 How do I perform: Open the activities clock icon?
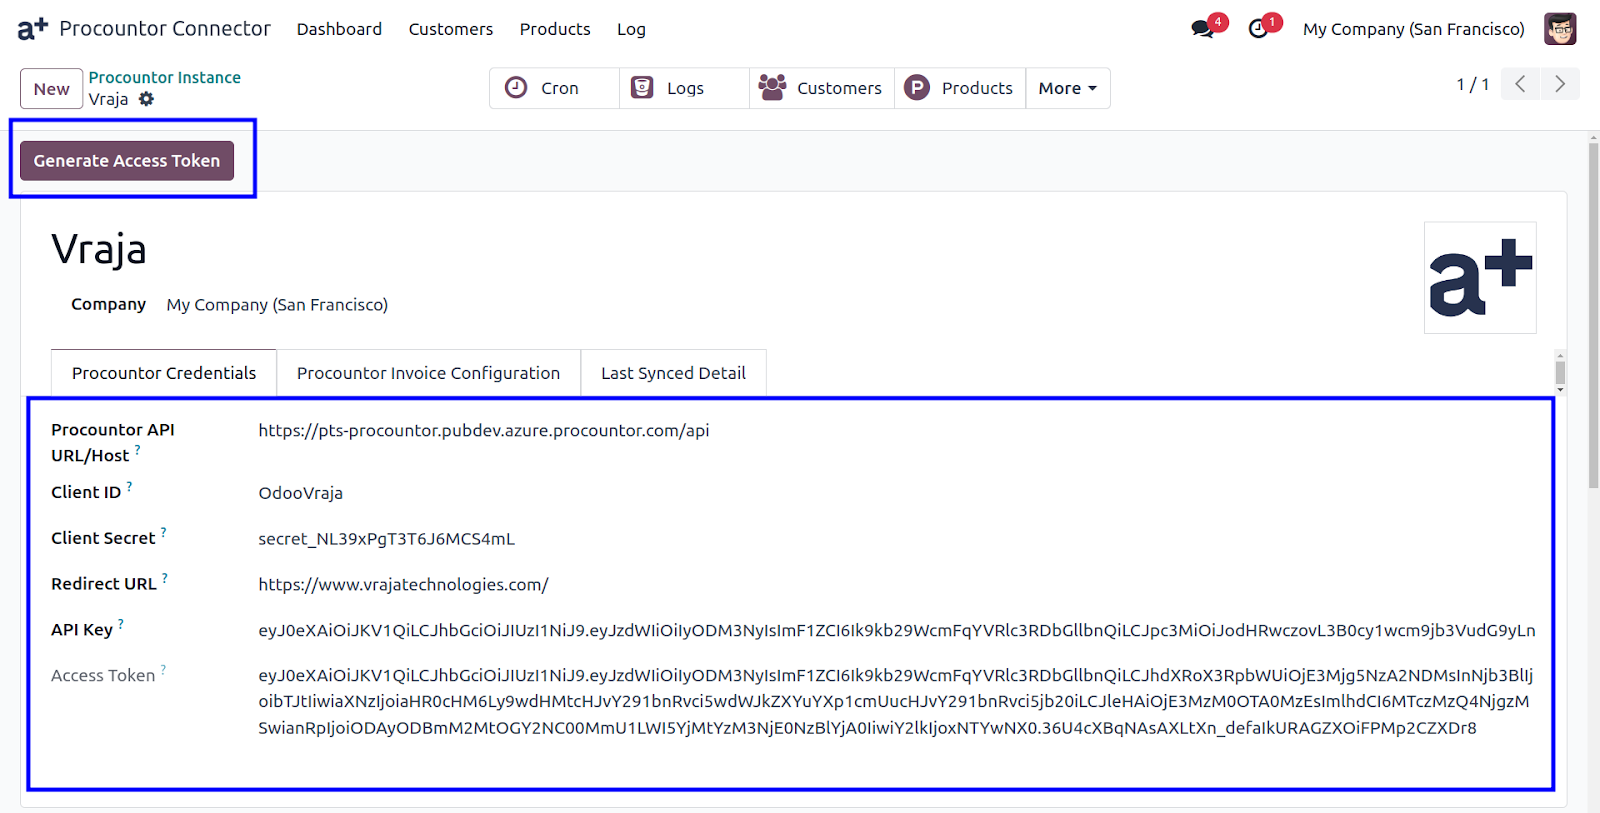1258,29
